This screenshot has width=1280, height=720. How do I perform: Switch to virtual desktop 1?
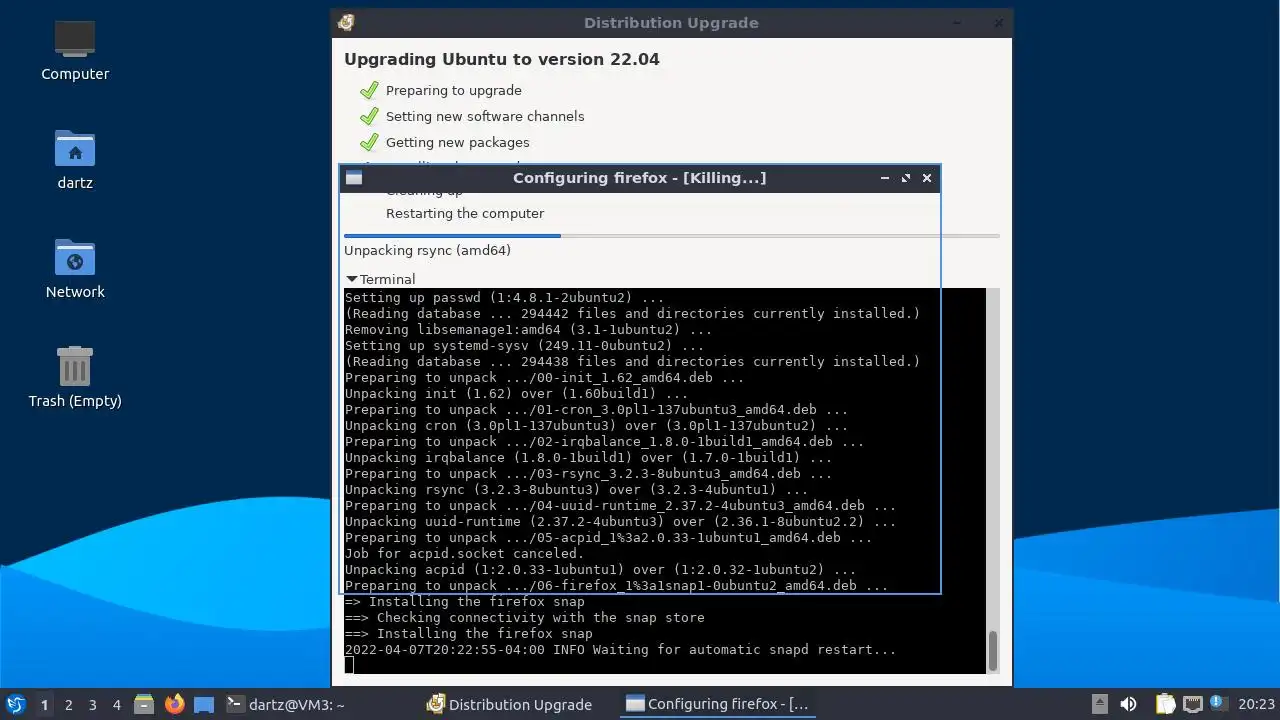click(x=44, y=704)
